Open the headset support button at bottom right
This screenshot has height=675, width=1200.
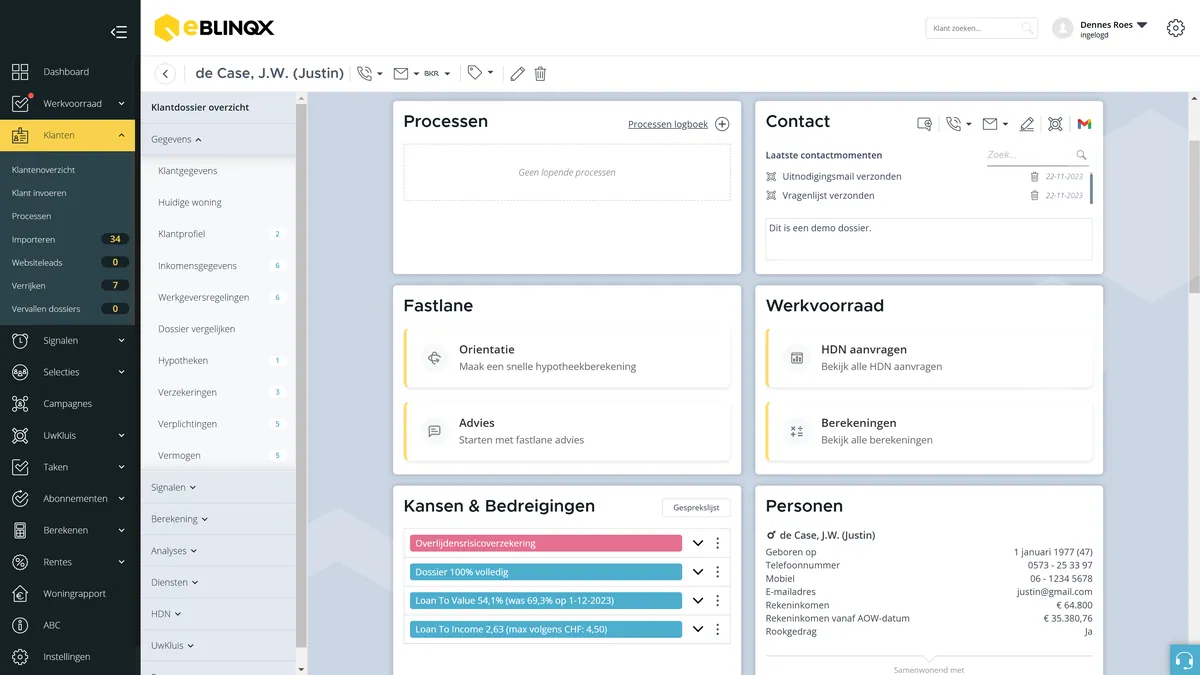pos(1185,660)
